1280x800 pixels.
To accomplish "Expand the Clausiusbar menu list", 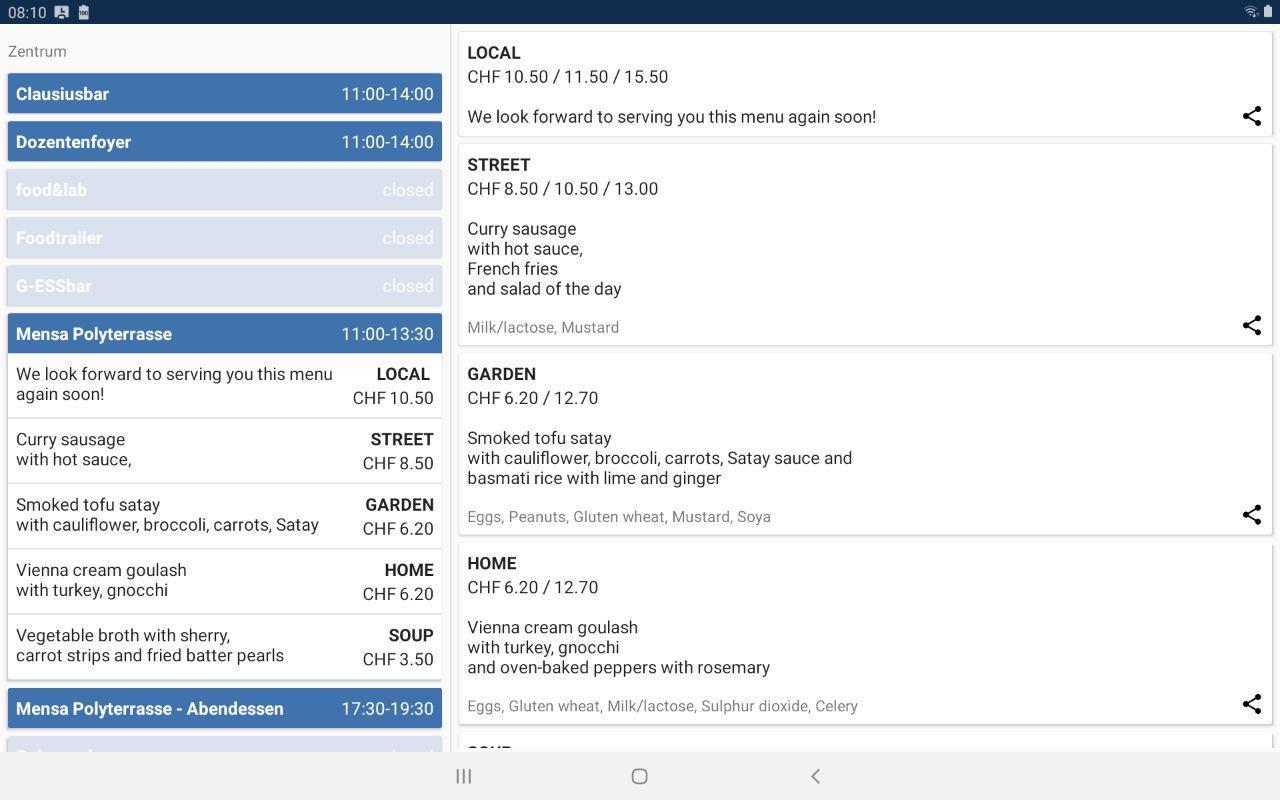I will coord(224,94).
